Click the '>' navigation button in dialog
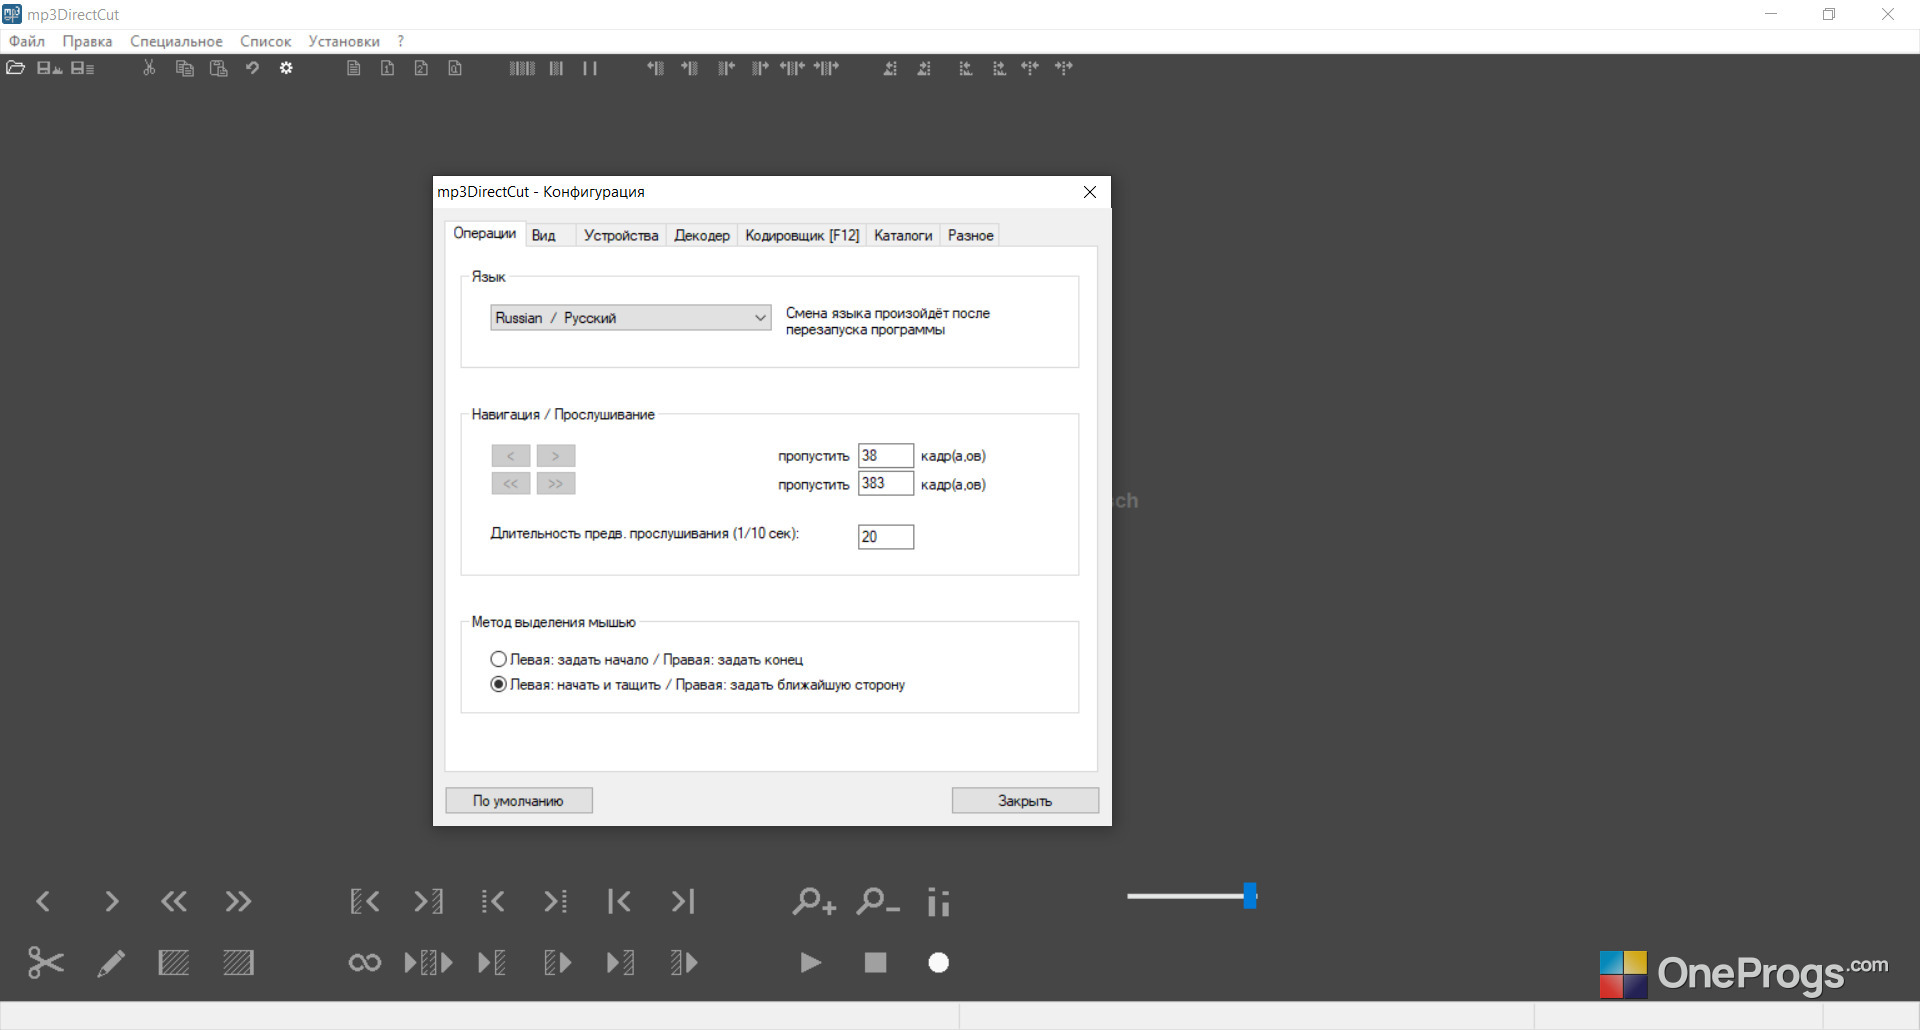This screenshot has width=1920, height=1030. tap(556, 456)
